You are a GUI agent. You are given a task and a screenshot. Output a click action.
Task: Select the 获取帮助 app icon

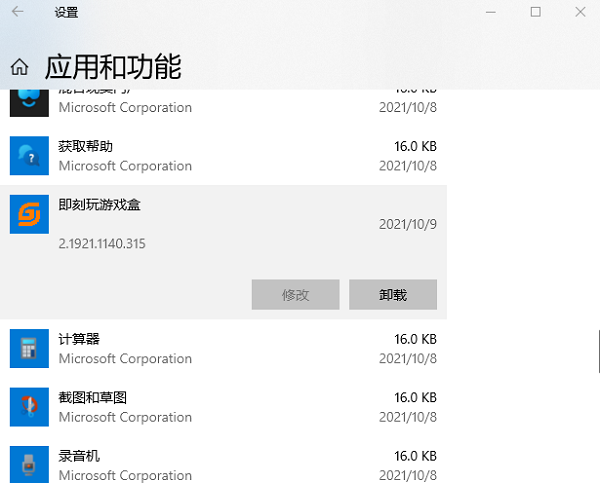[x=29, y=156]
